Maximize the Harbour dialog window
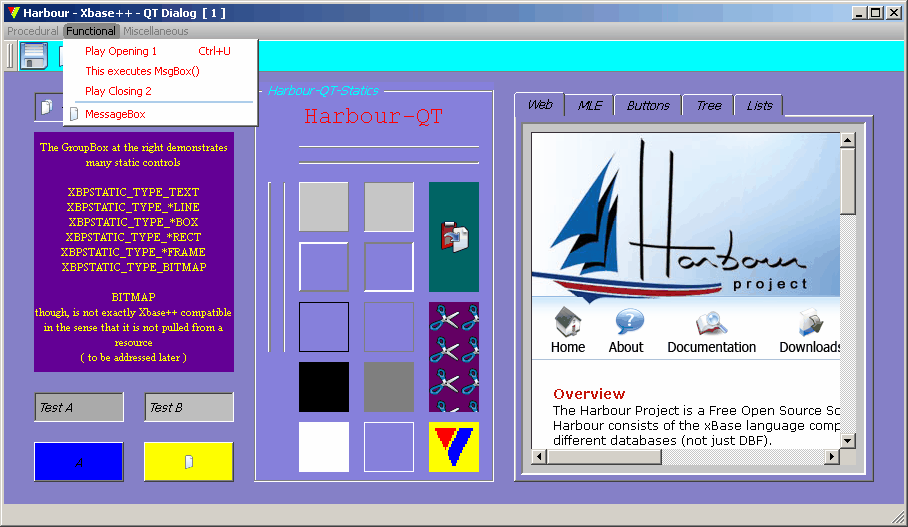 pos(876,13)
